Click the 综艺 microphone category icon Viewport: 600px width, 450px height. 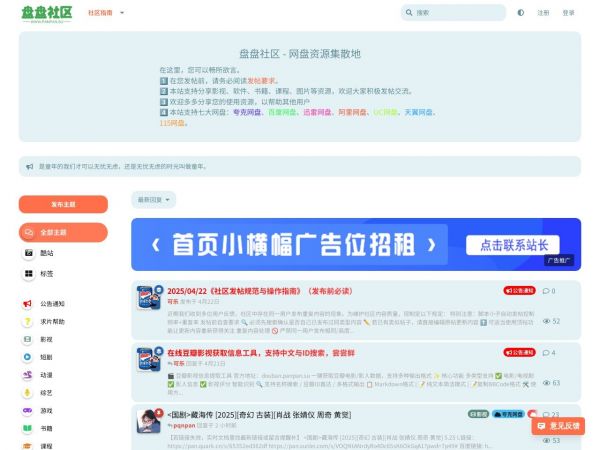click(x=28, y=393)
